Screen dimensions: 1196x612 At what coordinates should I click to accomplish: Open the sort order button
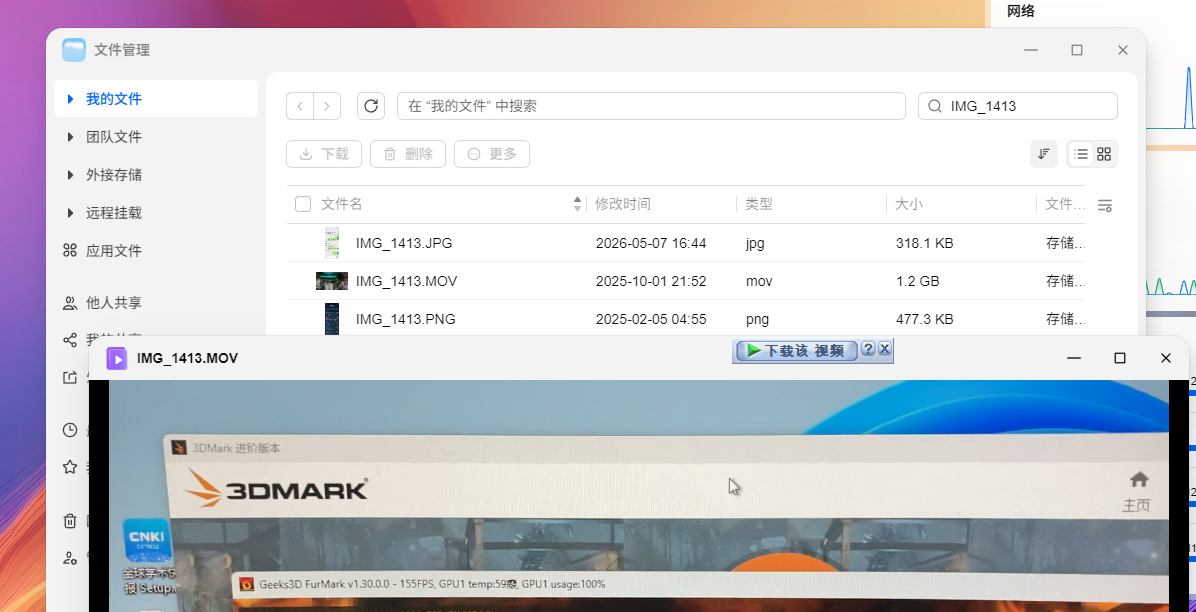tap(1043, 154)
